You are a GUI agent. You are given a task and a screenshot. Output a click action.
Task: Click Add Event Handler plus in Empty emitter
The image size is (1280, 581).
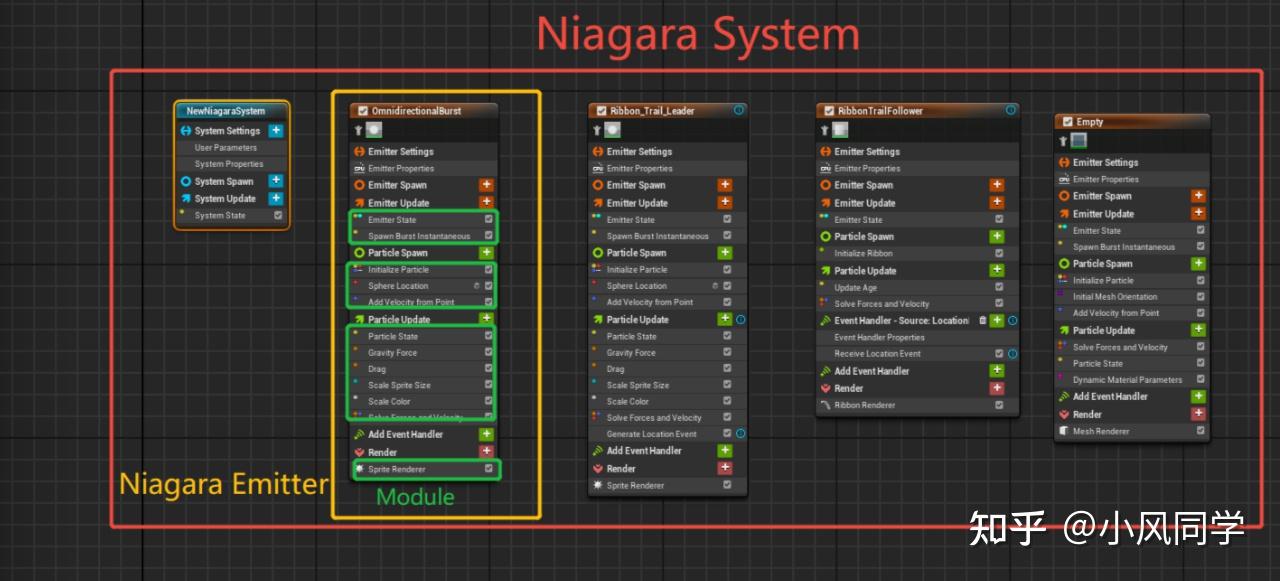tap(1198, 397)
